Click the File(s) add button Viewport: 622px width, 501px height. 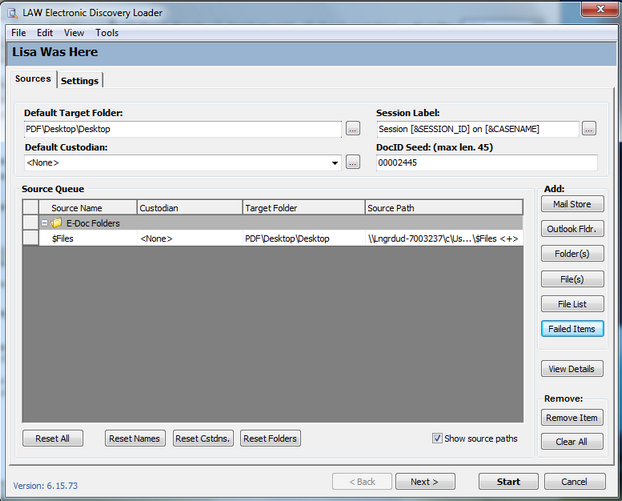click(572, 279)
